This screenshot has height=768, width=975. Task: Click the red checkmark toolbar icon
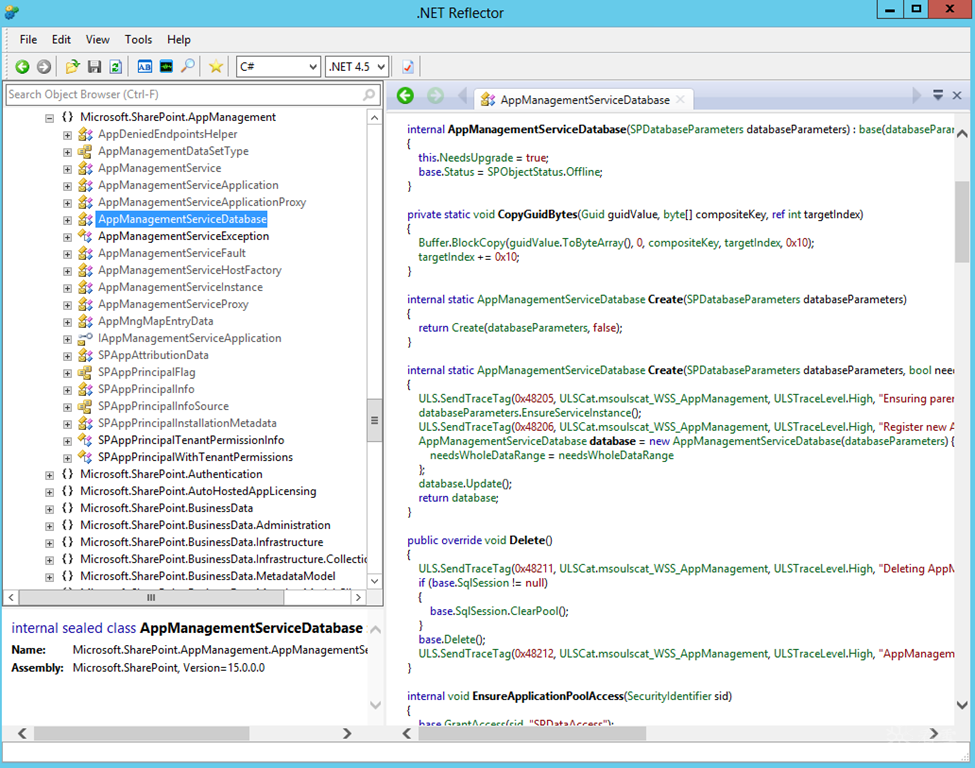(x=408, y=67)
